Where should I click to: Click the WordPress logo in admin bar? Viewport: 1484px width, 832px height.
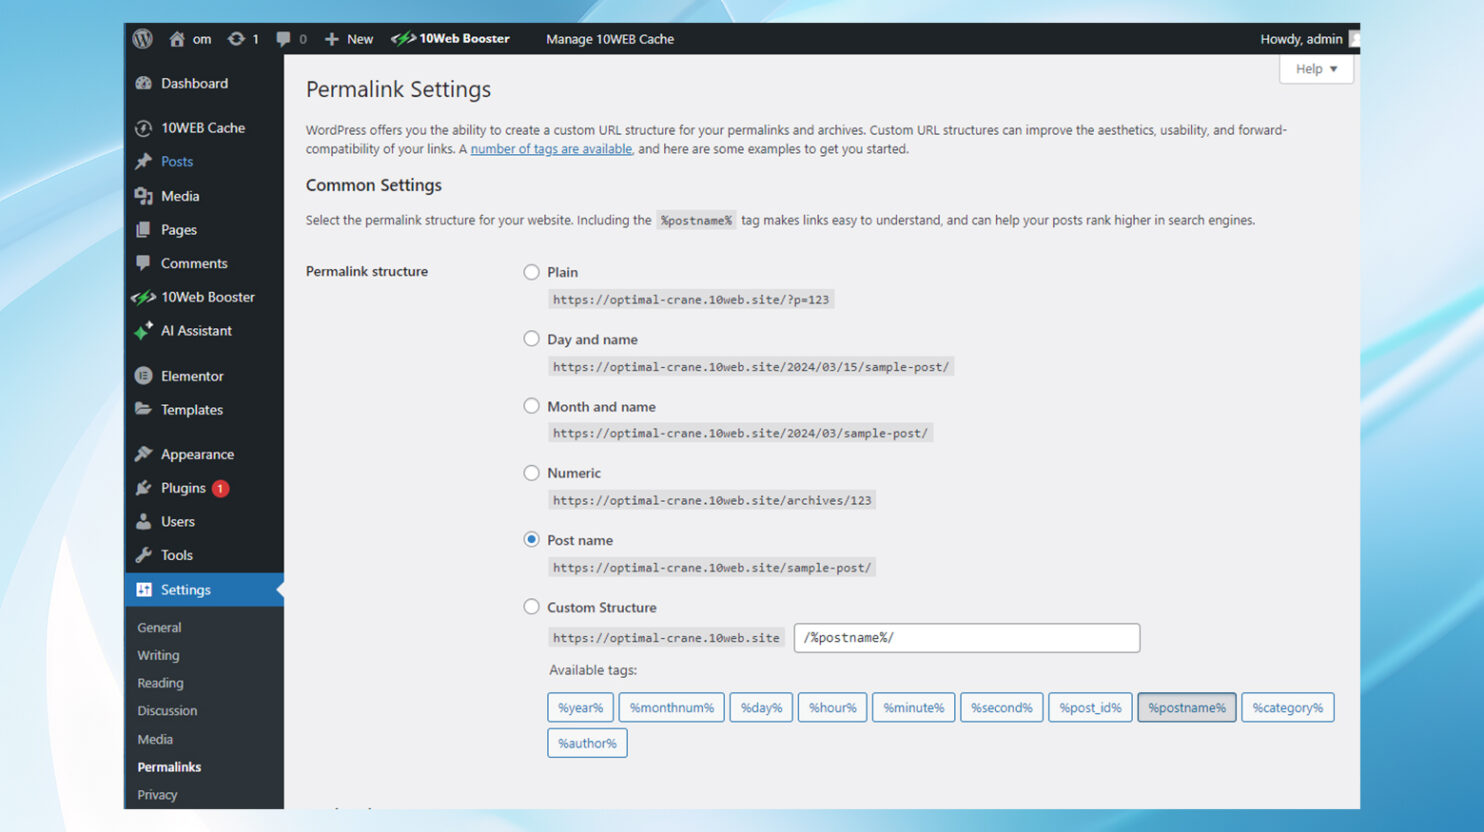[x=142, y=39]
